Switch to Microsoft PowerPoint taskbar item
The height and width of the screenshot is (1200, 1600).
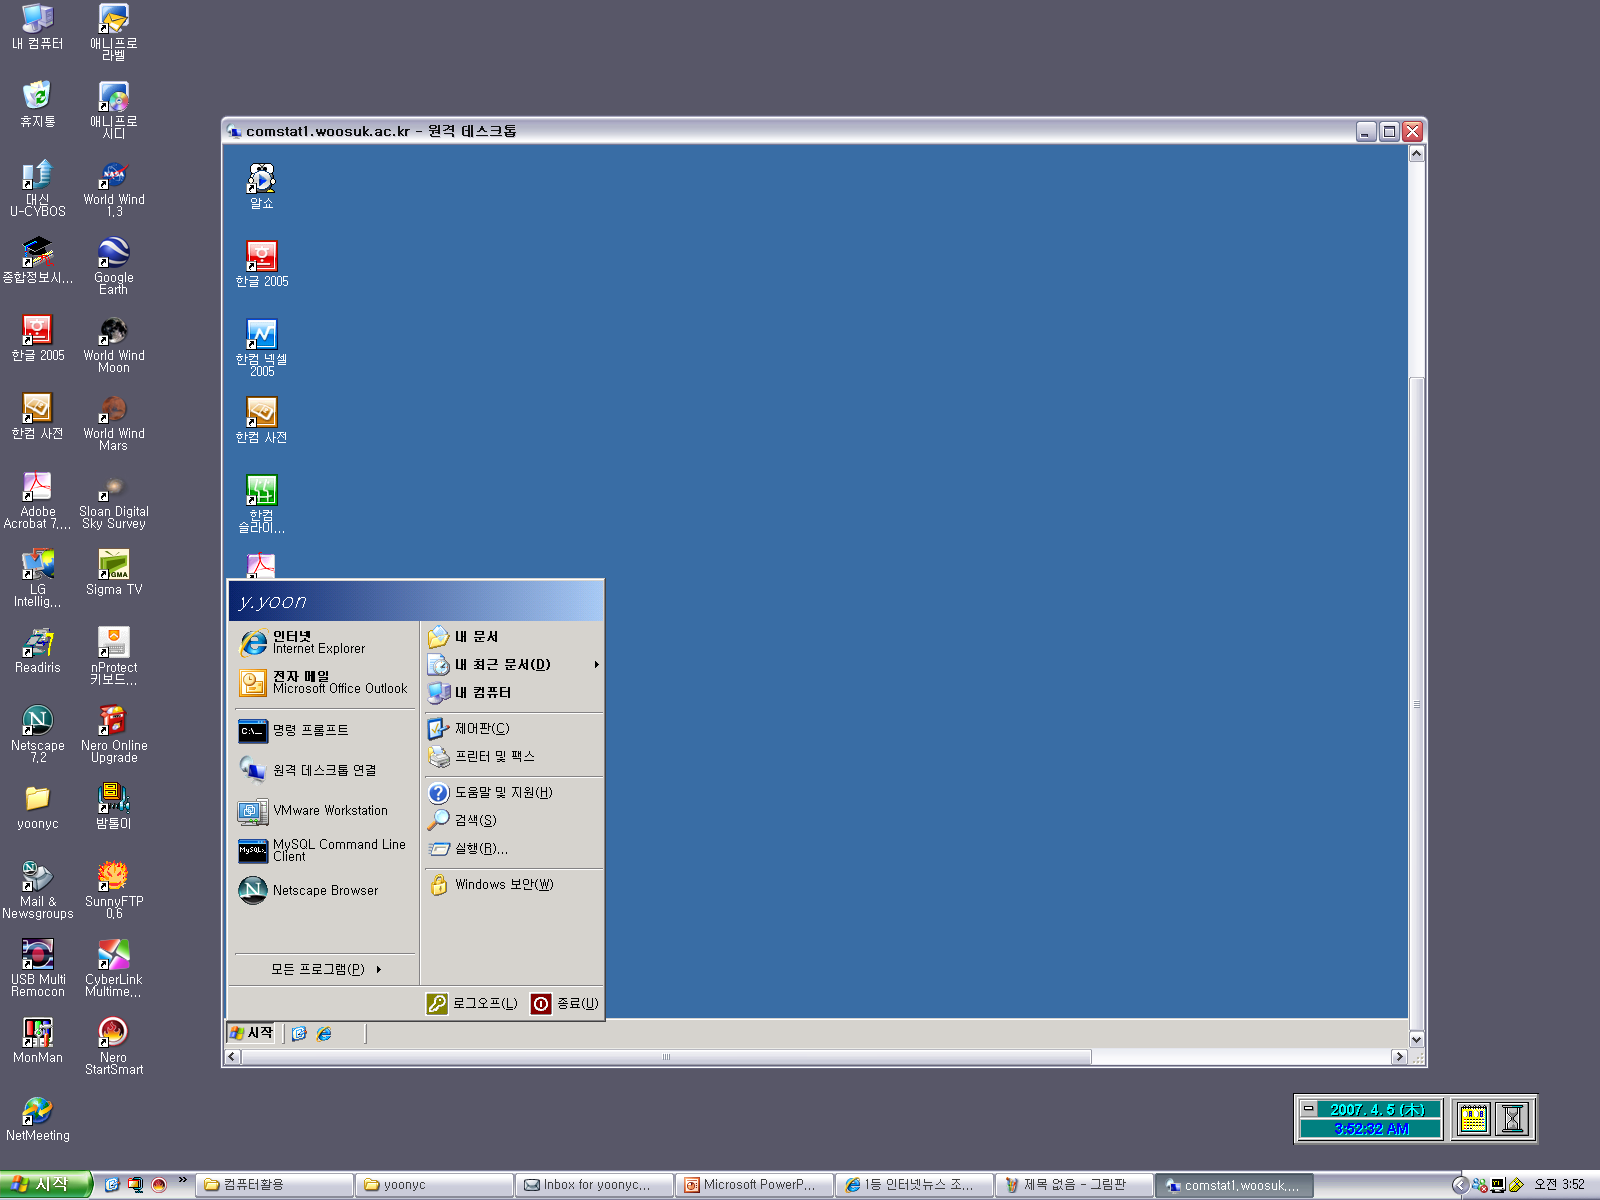754,1185
